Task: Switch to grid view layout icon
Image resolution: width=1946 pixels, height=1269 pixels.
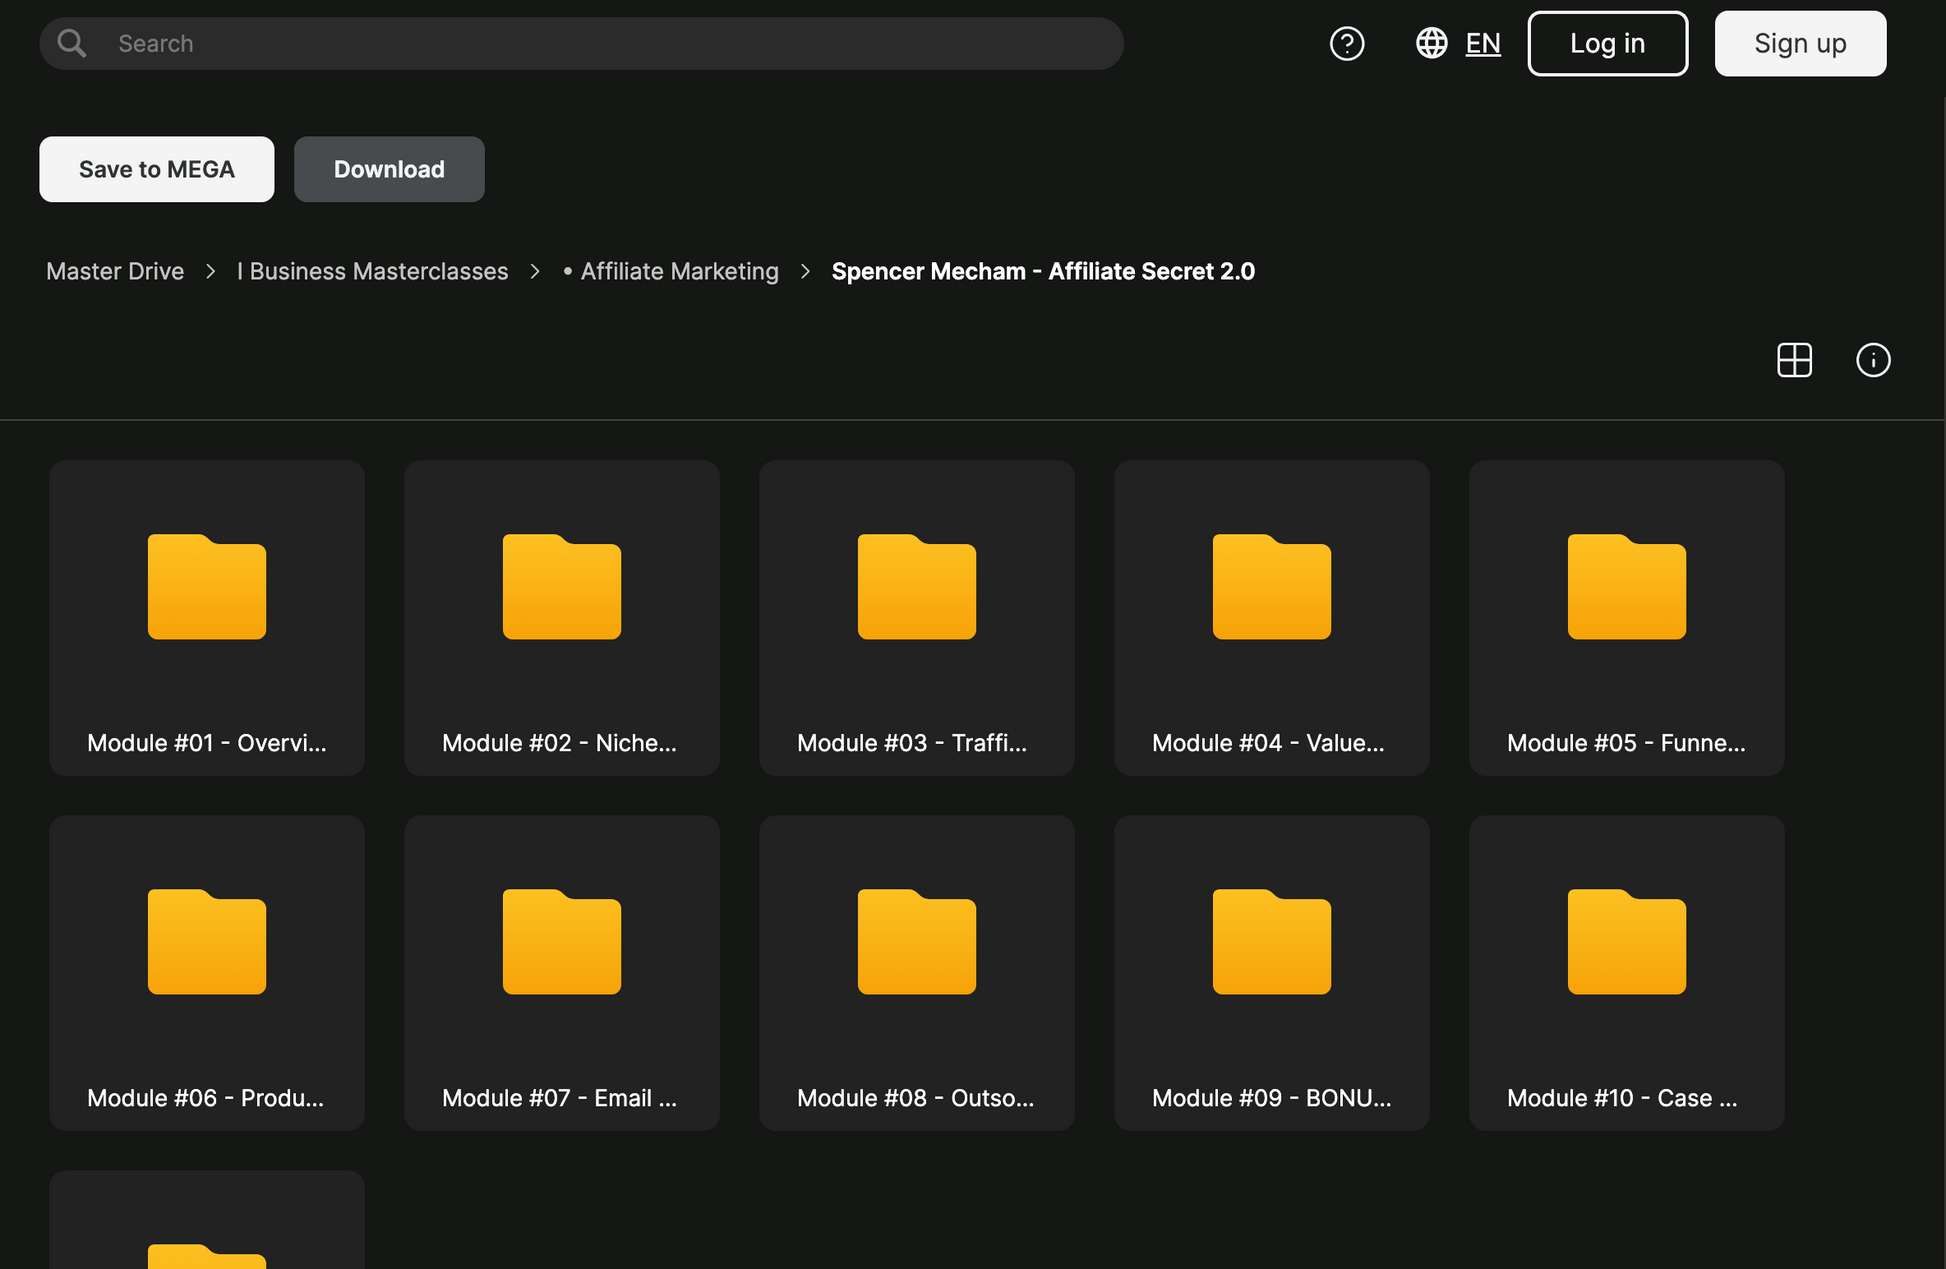Action: [x=1794, y=360]
